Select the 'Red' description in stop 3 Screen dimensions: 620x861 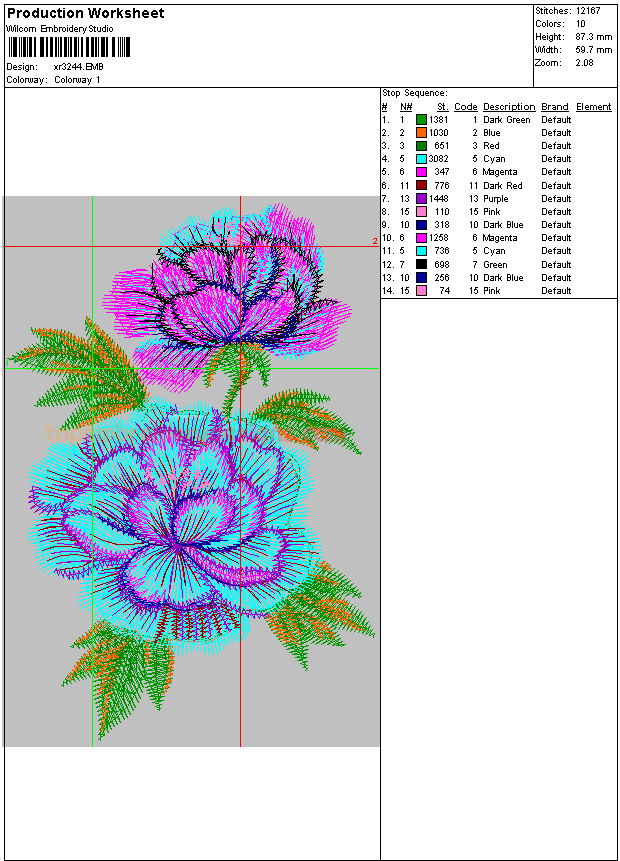pyautogui.click(x=491, y=146)
